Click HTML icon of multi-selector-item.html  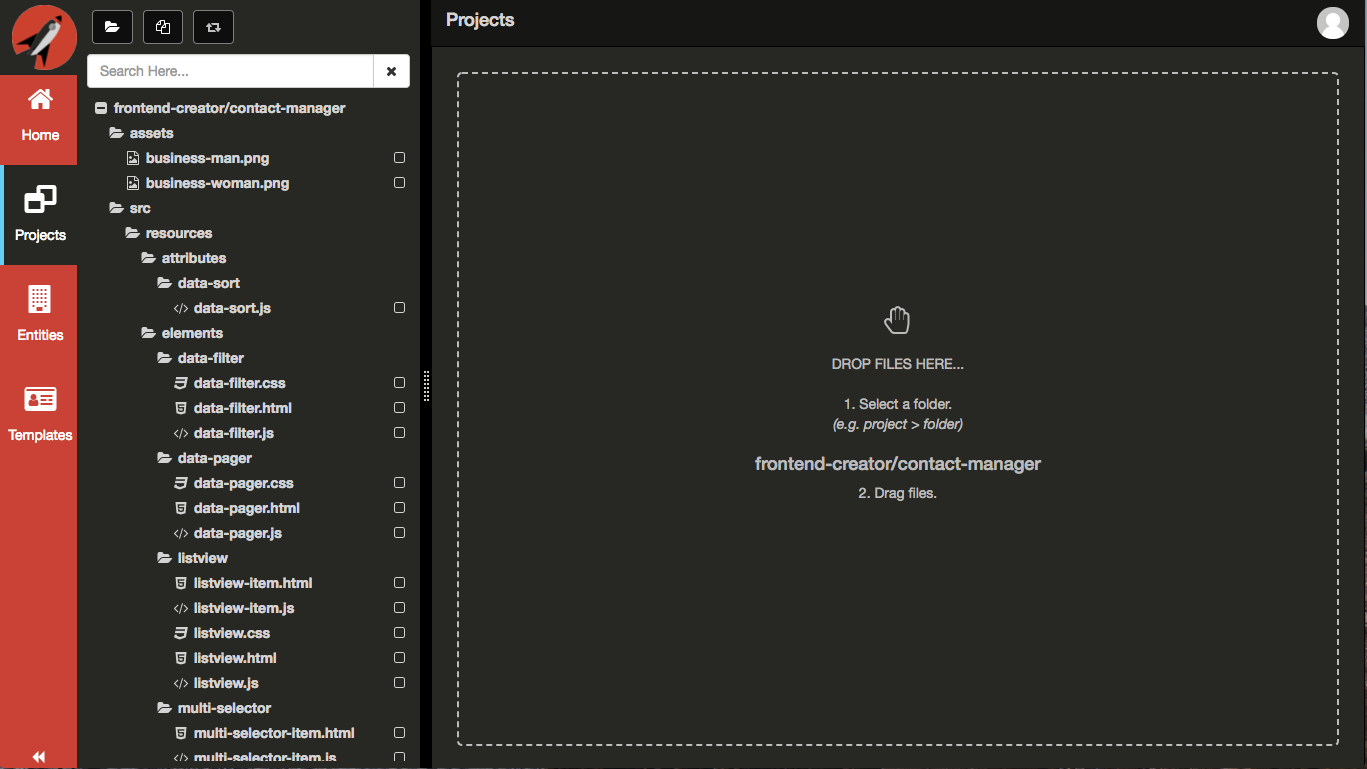coord(181,733)
